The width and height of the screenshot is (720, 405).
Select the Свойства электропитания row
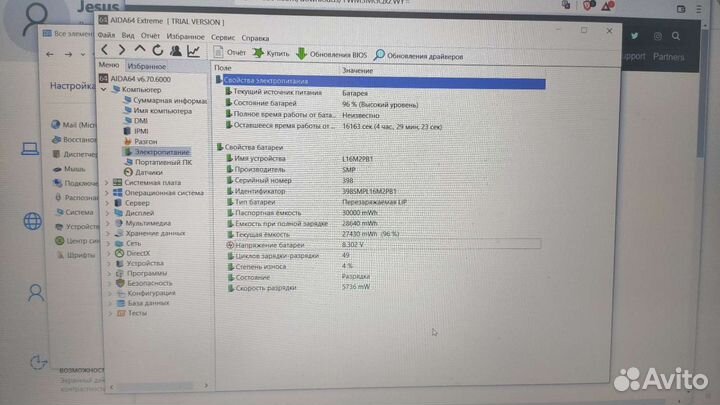381,83
